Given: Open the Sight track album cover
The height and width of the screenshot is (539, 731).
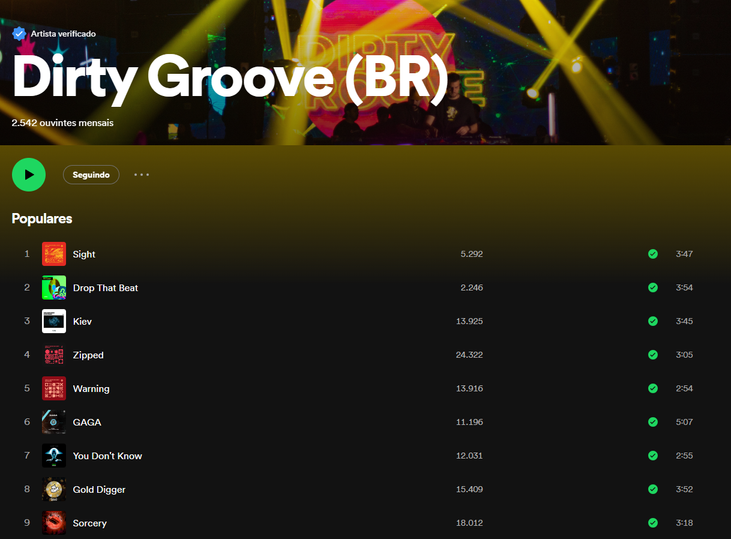Looking at the screenshot, I should point(54,254).
